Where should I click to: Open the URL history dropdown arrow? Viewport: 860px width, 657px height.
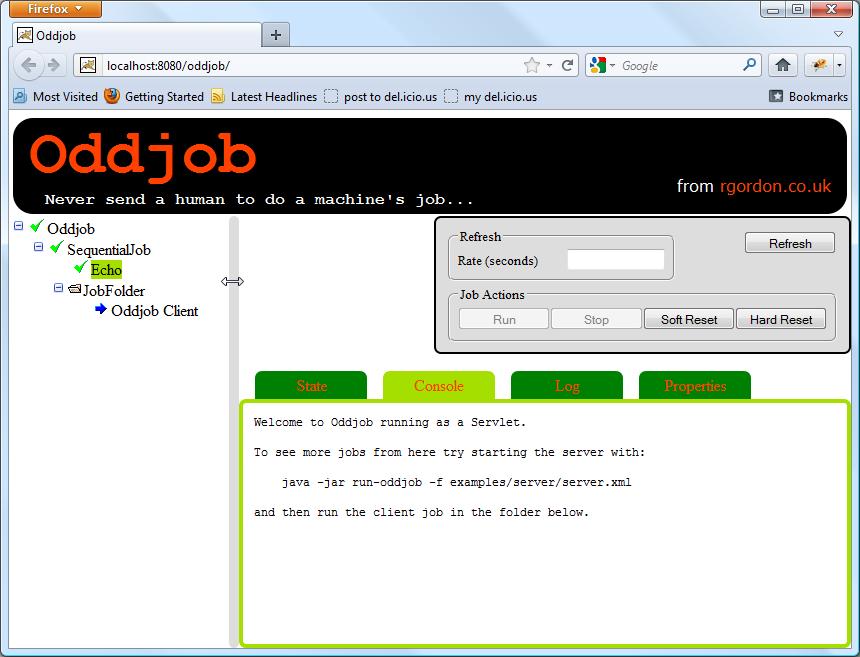click(x=549, y=66)
